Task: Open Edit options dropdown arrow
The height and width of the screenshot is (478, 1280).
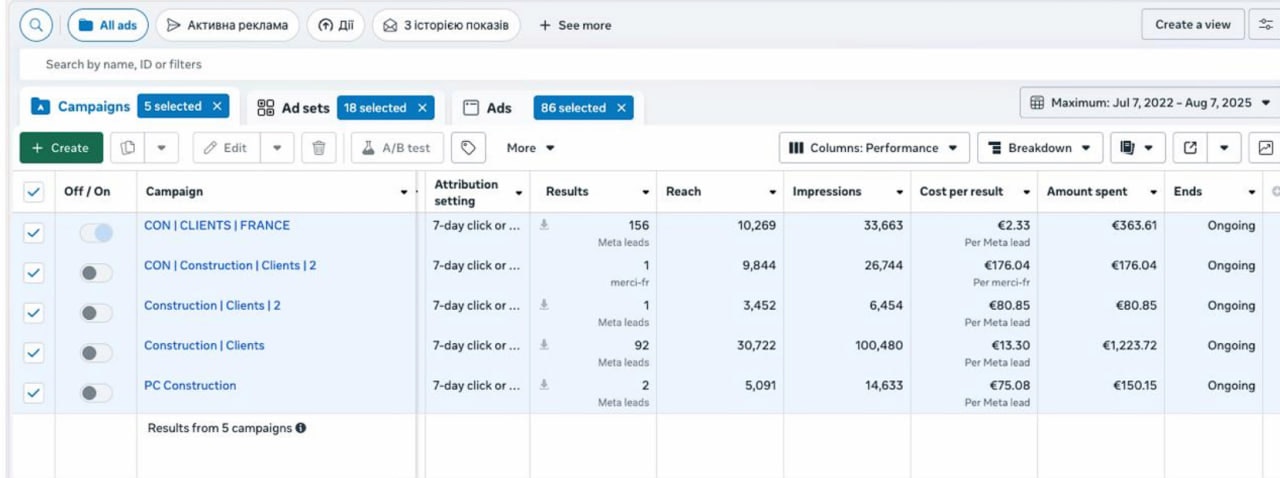Action: click(x=277, y=148)
